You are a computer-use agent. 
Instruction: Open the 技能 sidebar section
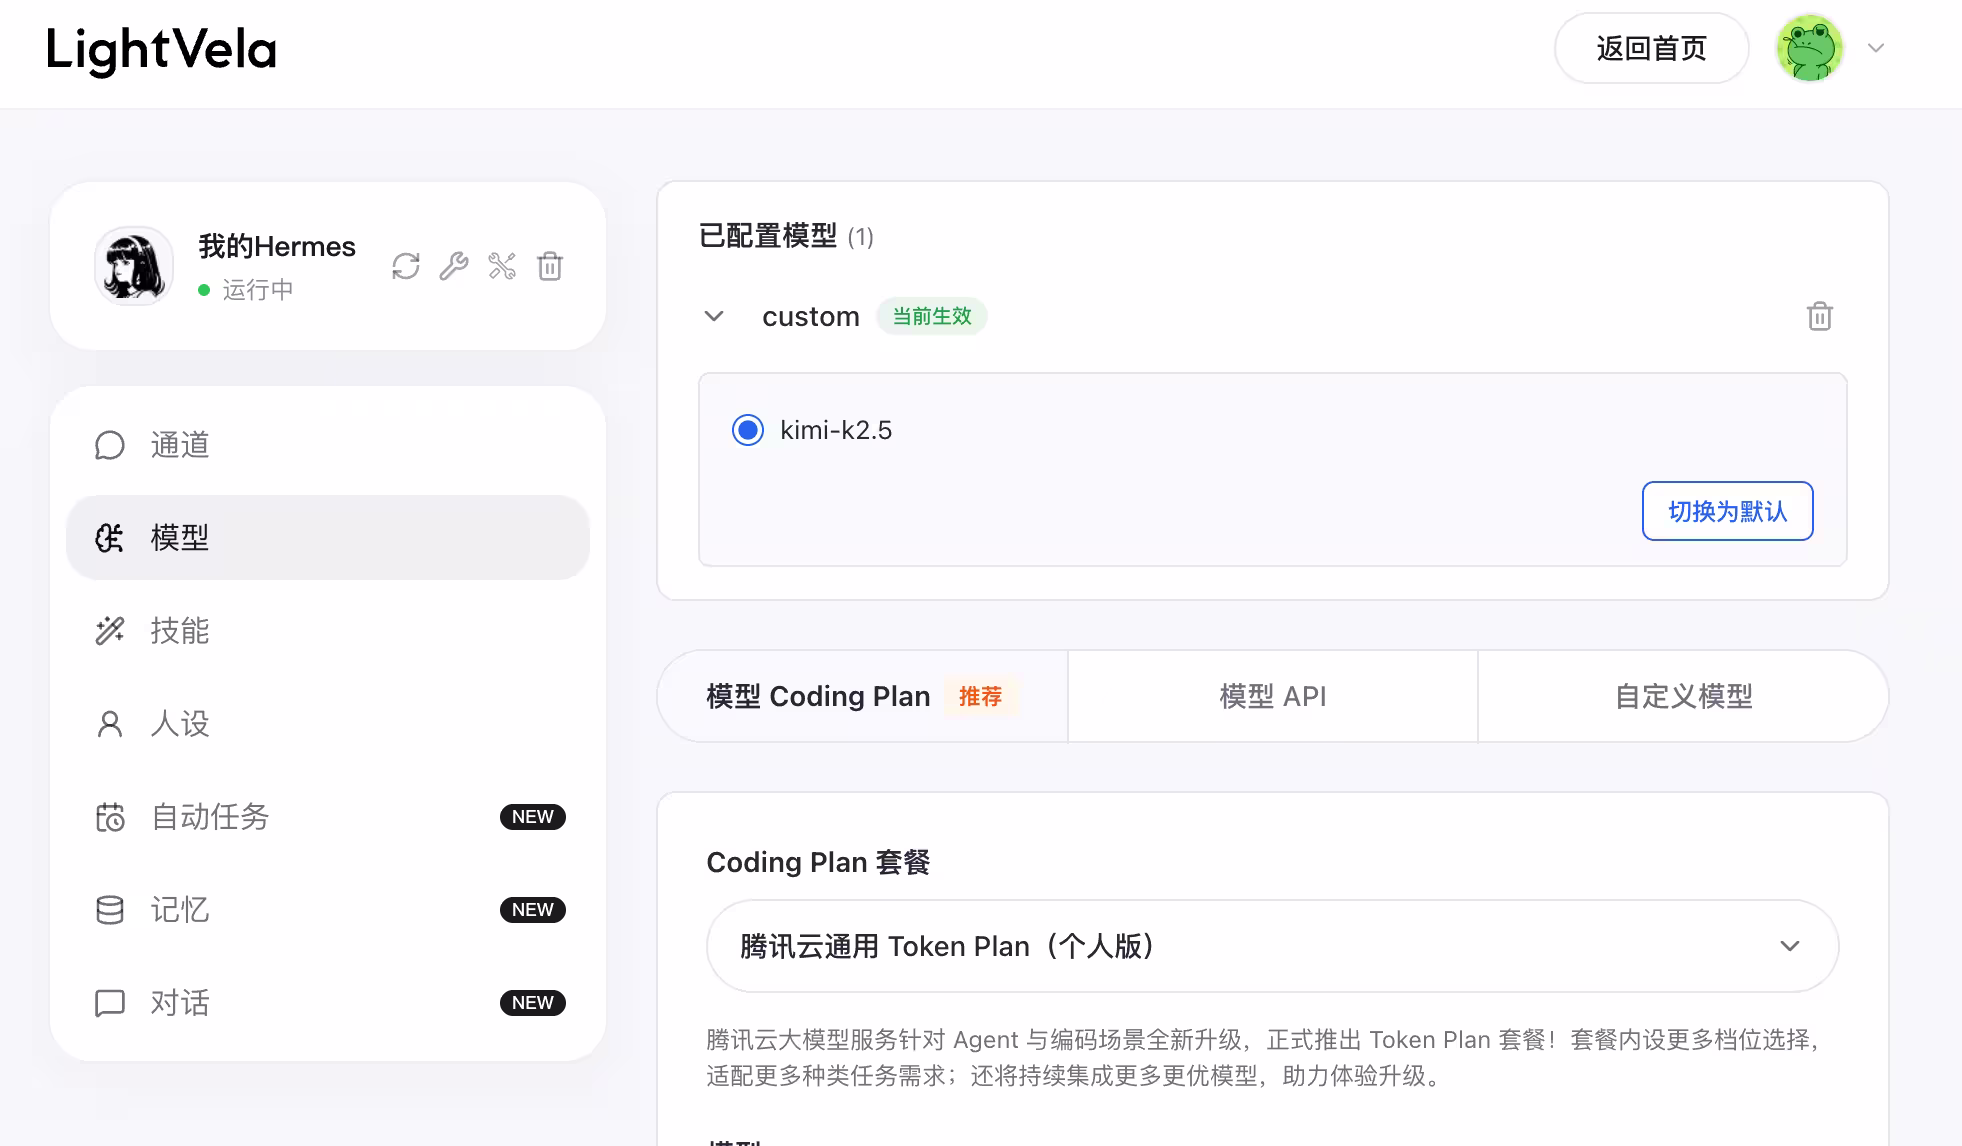(x=328, y=631)
